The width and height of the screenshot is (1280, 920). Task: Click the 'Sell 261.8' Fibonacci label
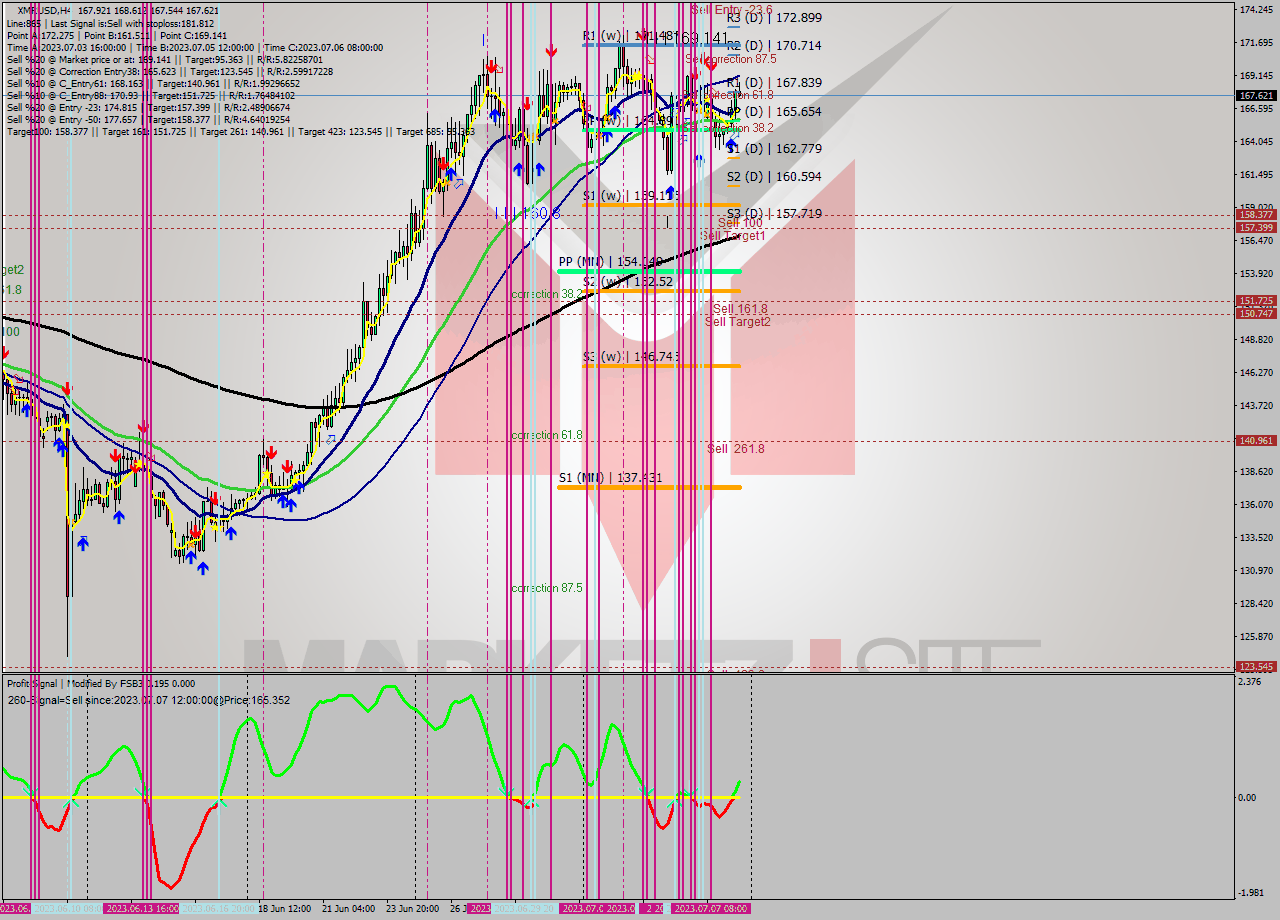(x=736, y=449)
